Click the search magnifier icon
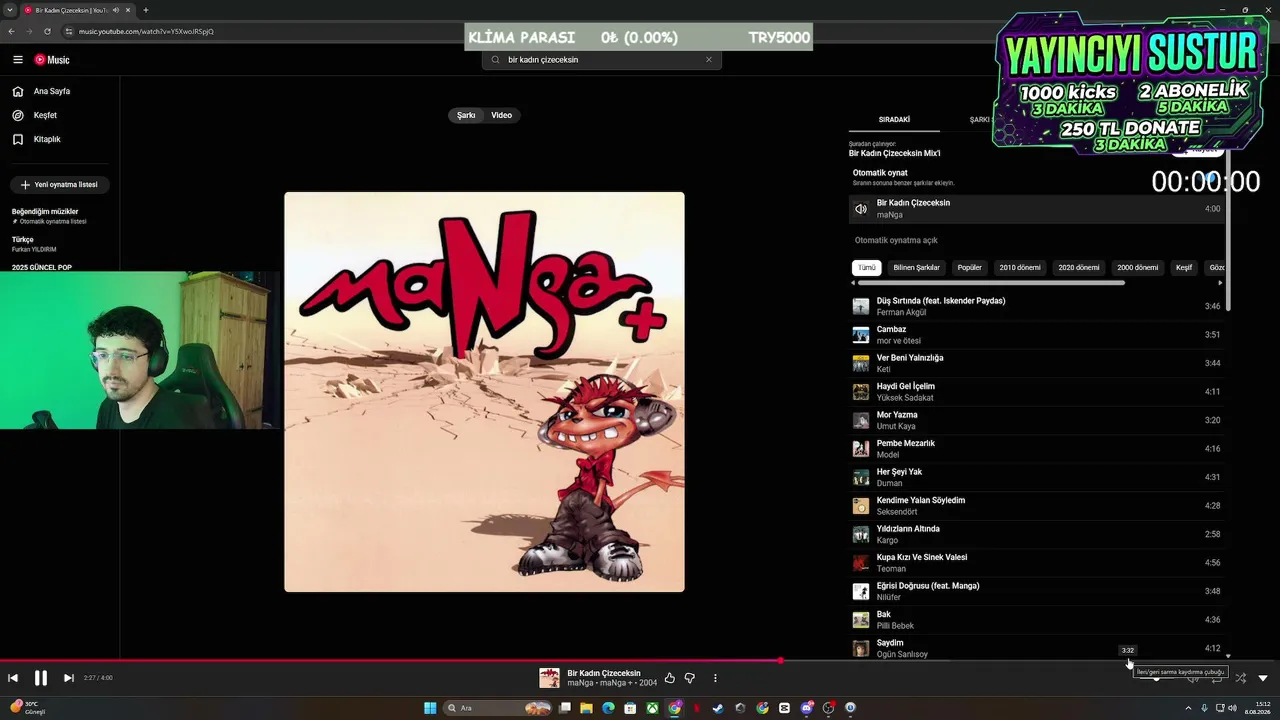1280x720 pixels. [495, 60]
